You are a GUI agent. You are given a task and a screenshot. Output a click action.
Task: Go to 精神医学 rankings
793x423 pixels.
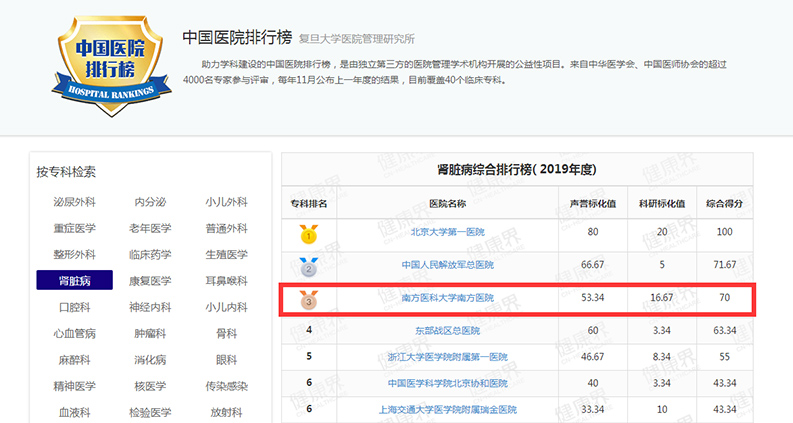[74, 386]
